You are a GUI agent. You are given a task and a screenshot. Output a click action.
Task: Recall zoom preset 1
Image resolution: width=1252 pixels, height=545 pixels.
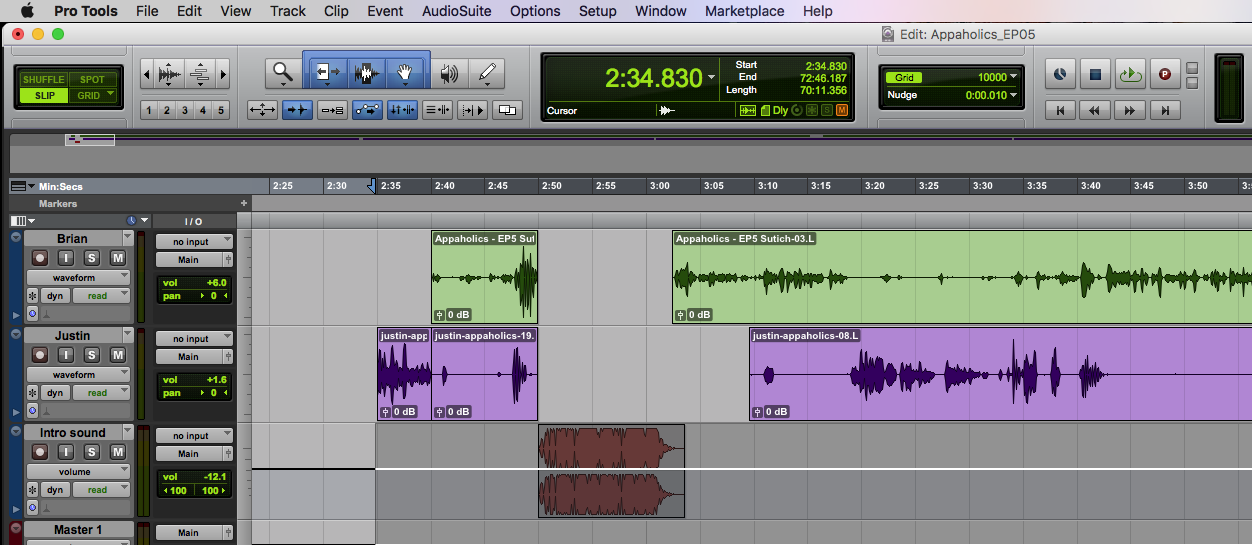(x=148, y=110)
